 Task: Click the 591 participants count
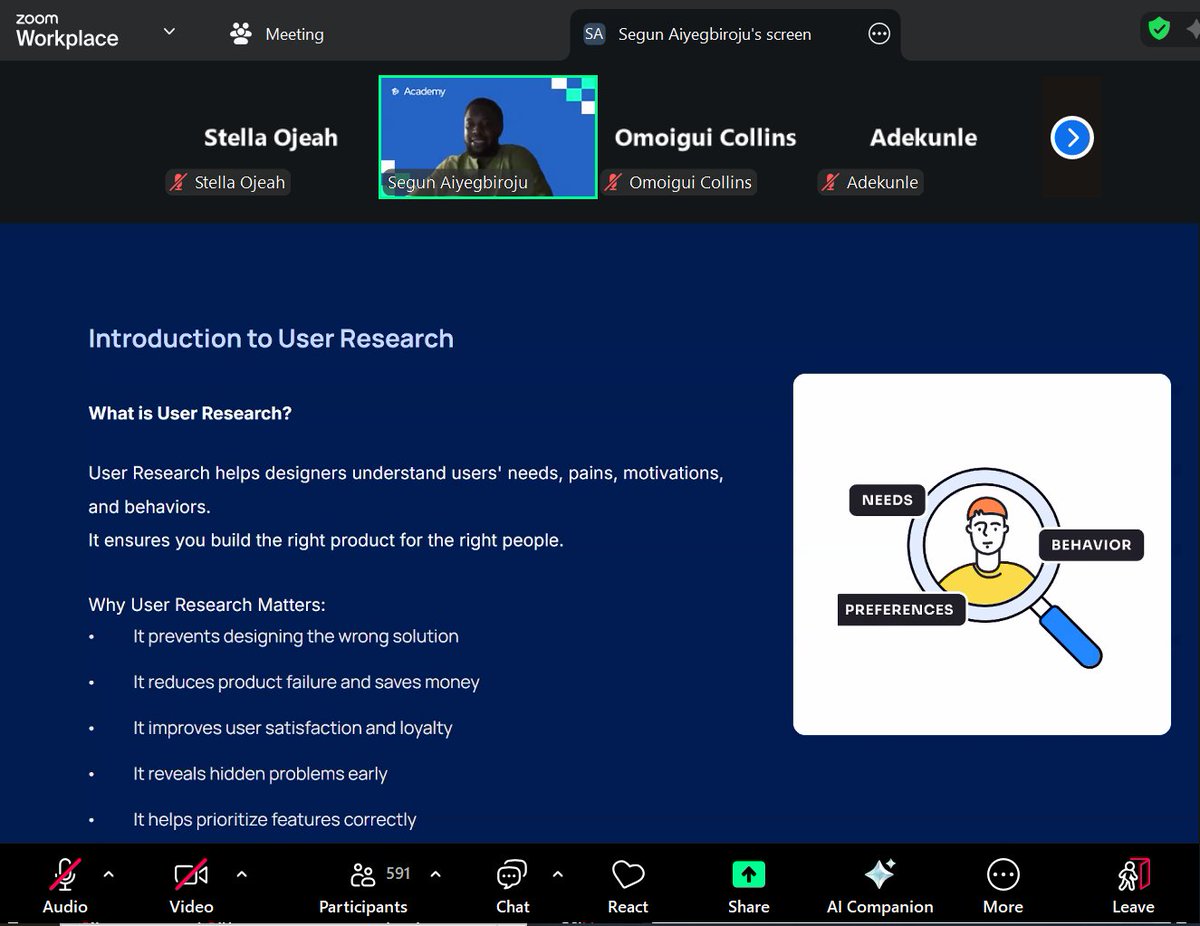click(398, 873)
